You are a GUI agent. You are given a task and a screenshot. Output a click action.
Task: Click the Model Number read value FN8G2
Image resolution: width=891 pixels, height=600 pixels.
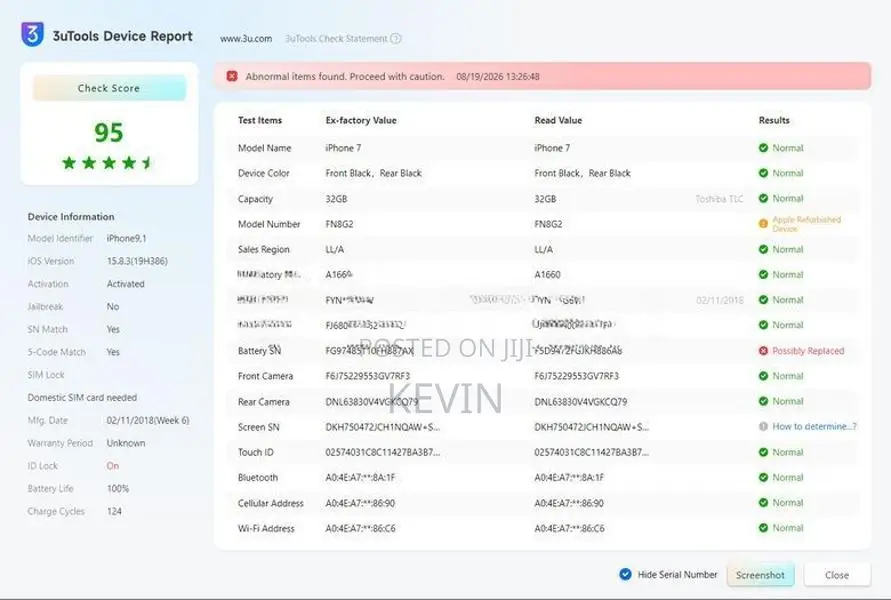coord(548,224)
